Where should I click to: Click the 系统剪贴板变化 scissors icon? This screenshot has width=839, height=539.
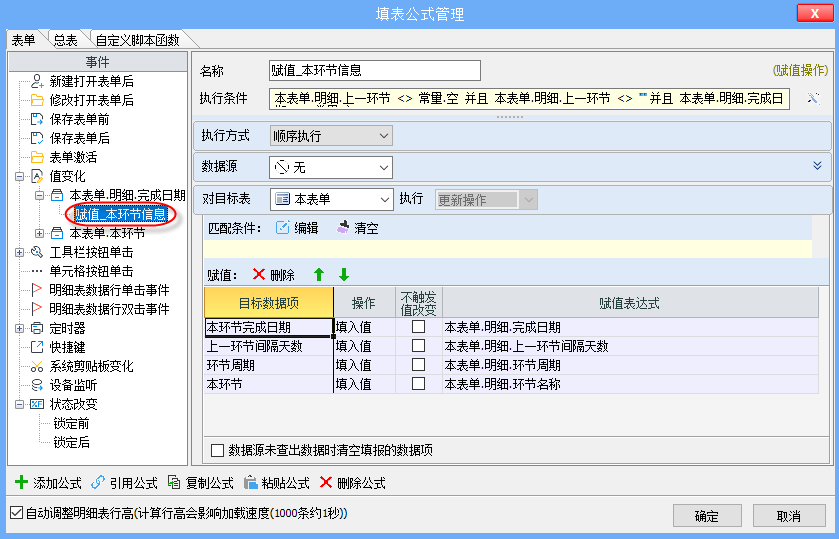pos(37,366)
